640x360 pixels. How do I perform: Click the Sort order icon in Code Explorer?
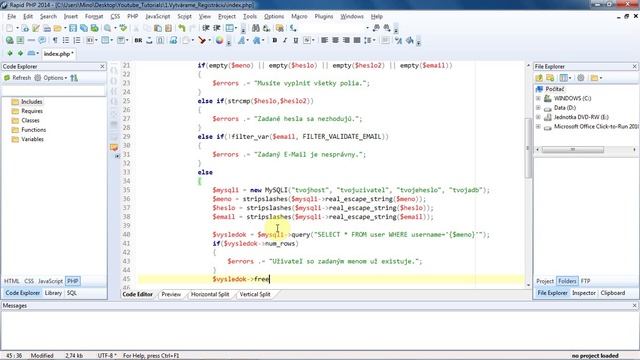(74, 78)
